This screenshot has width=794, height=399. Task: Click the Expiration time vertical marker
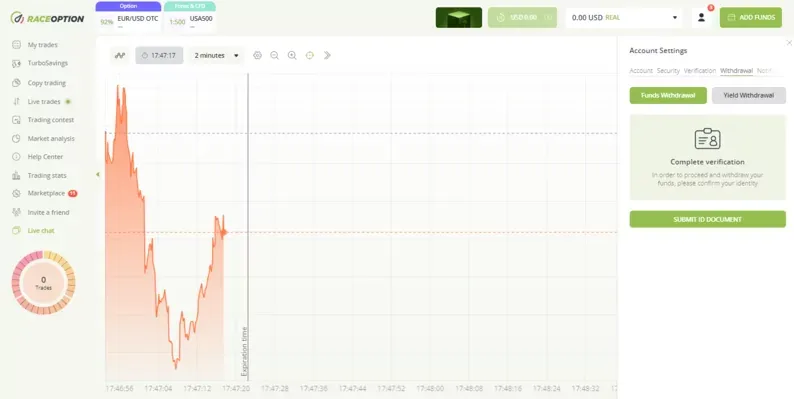pyautogui.click(x=248, y=227)
